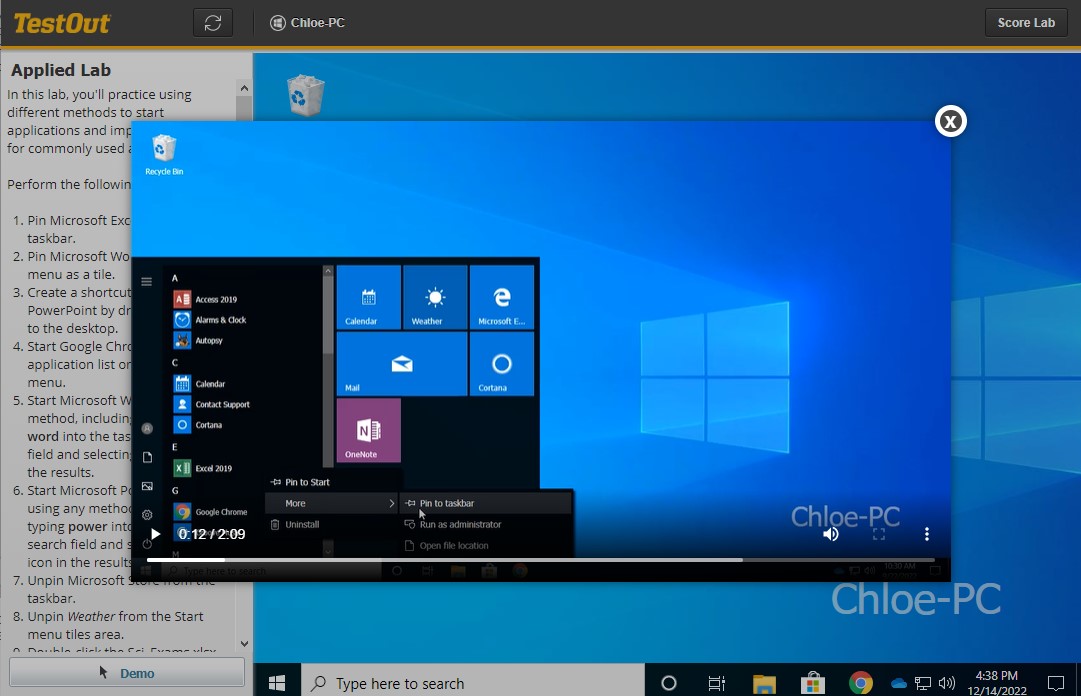The image size is (1081, 696).
Task: Click the refresh icon beside the TestOut logo
Action: tap(213, 23)
